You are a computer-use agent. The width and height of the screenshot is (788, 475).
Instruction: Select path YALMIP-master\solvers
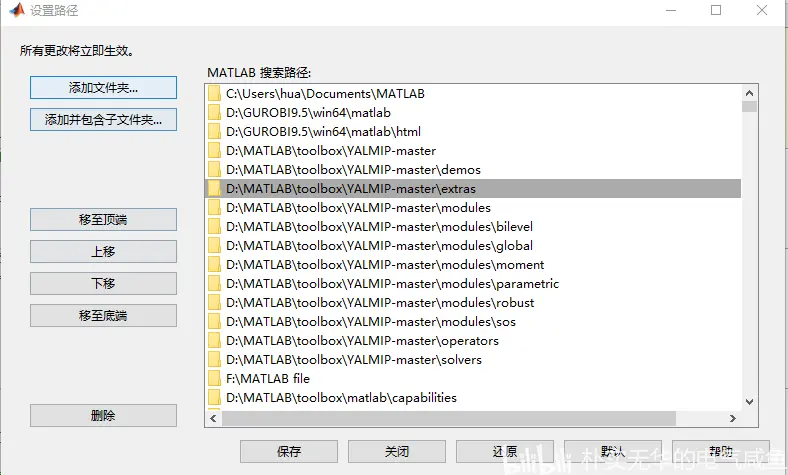(x=473, y=359)
